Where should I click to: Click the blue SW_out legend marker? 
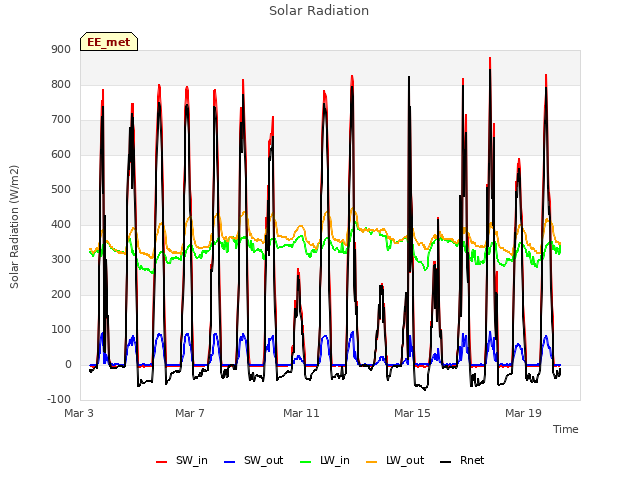[230, 462]
